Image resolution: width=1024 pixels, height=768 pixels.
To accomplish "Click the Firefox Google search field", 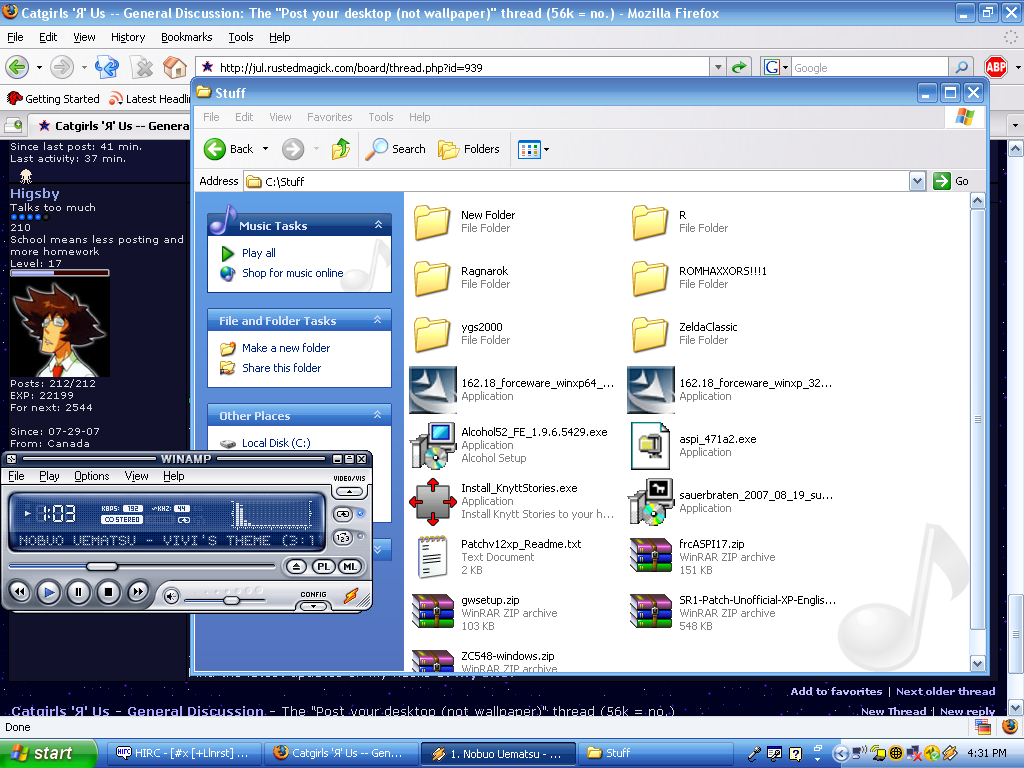I will [x=868, y=67].
